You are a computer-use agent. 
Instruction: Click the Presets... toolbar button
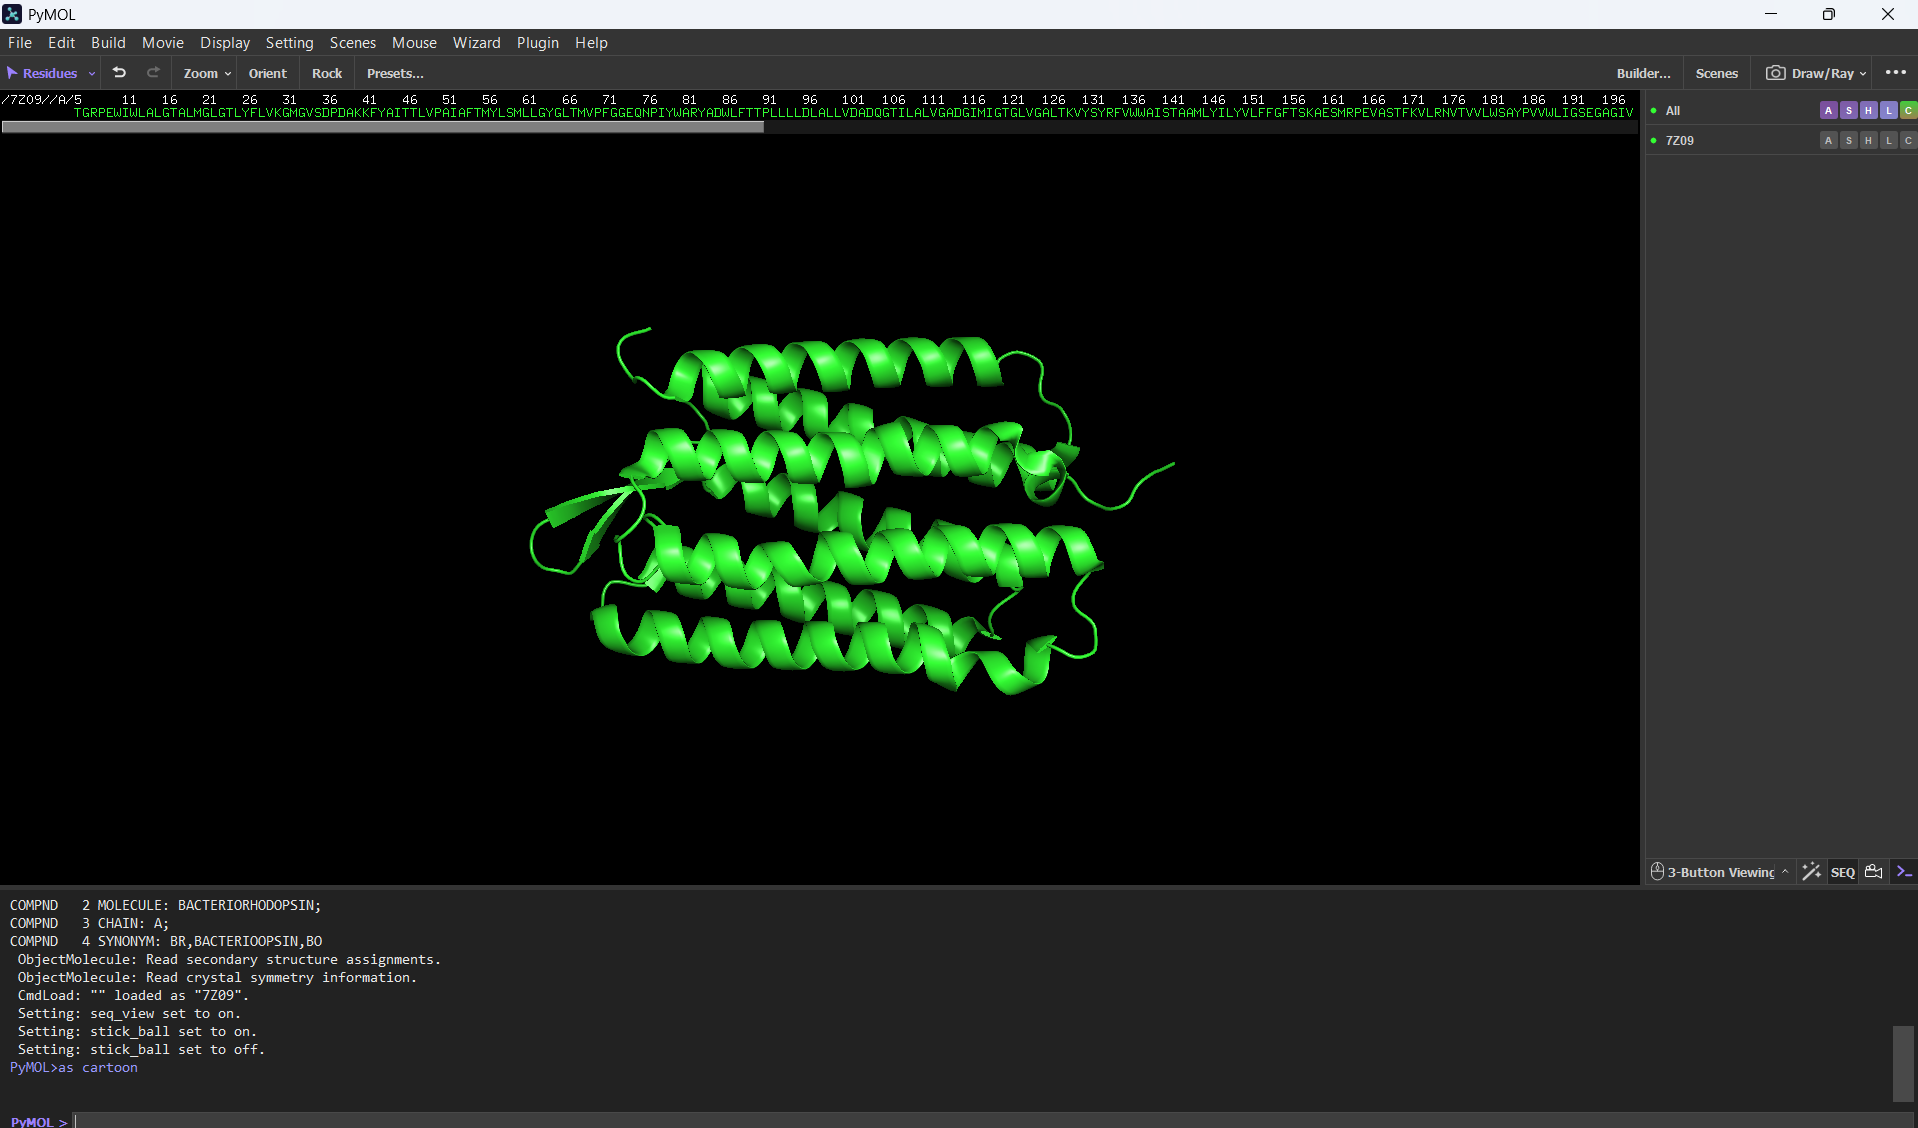pyautogui.click(x=395, y=73)
